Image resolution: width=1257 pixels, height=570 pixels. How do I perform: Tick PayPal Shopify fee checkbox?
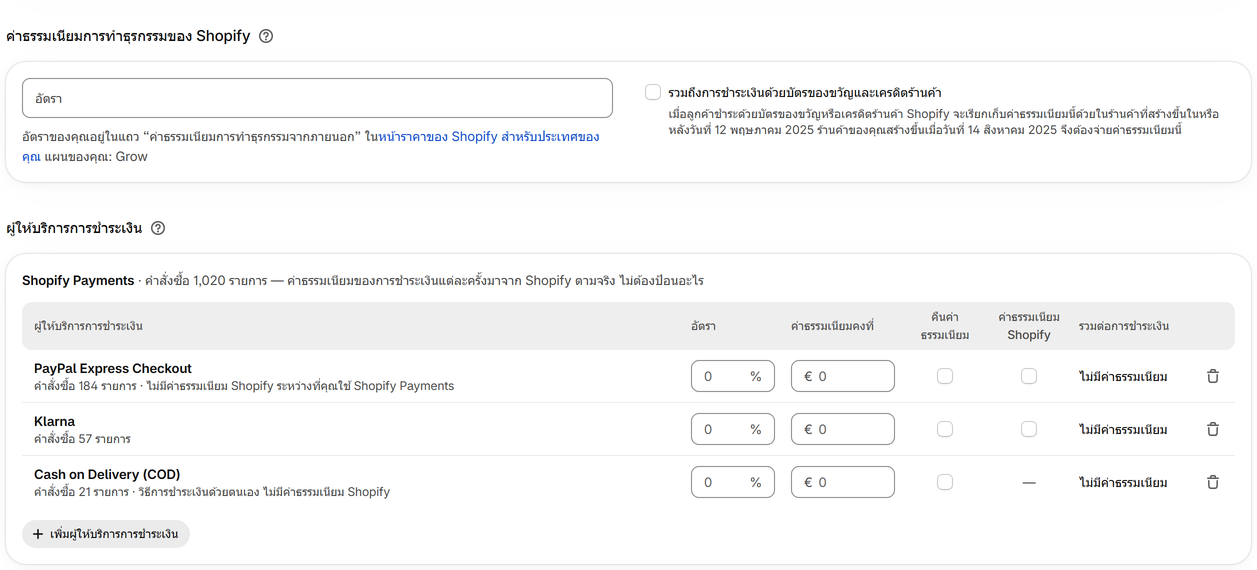pyautogui.click(x=1029, y=376)
